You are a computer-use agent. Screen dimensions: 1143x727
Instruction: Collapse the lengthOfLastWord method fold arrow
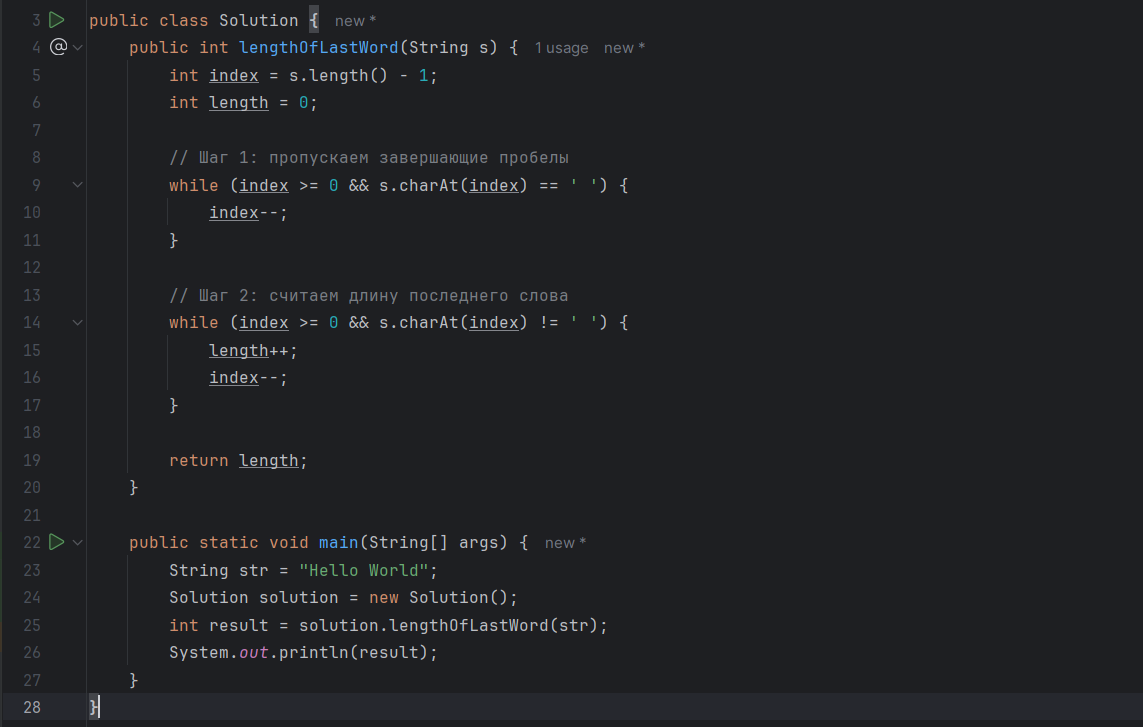tap(77, 47)
